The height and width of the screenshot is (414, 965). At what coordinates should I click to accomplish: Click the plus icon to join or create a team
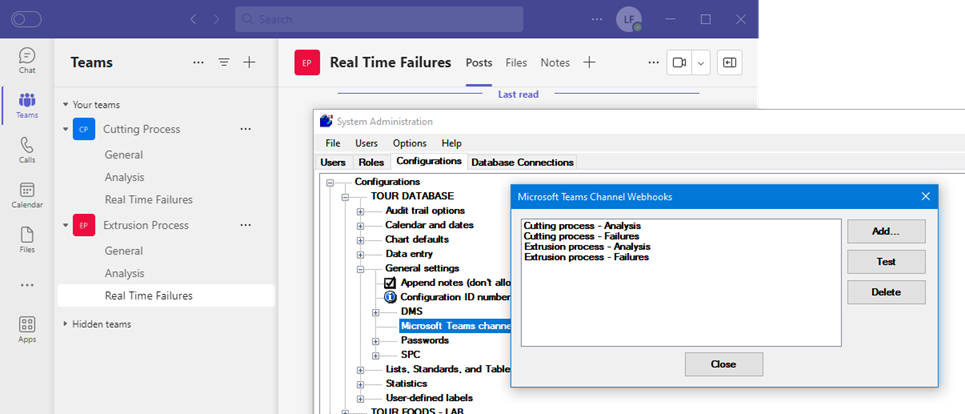tap(250, 62)
